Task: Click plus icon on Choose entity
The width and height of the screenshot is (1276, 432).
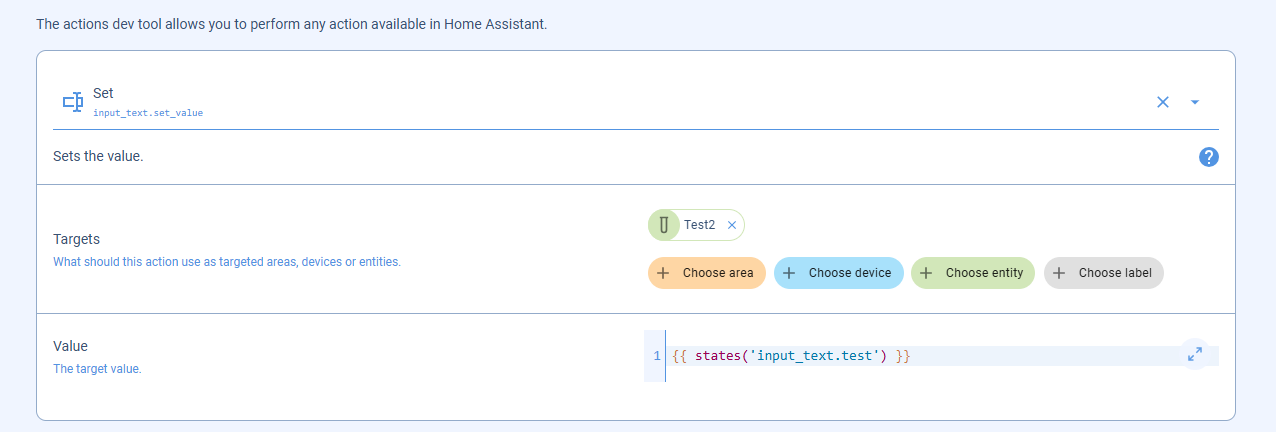Action: 927,273
